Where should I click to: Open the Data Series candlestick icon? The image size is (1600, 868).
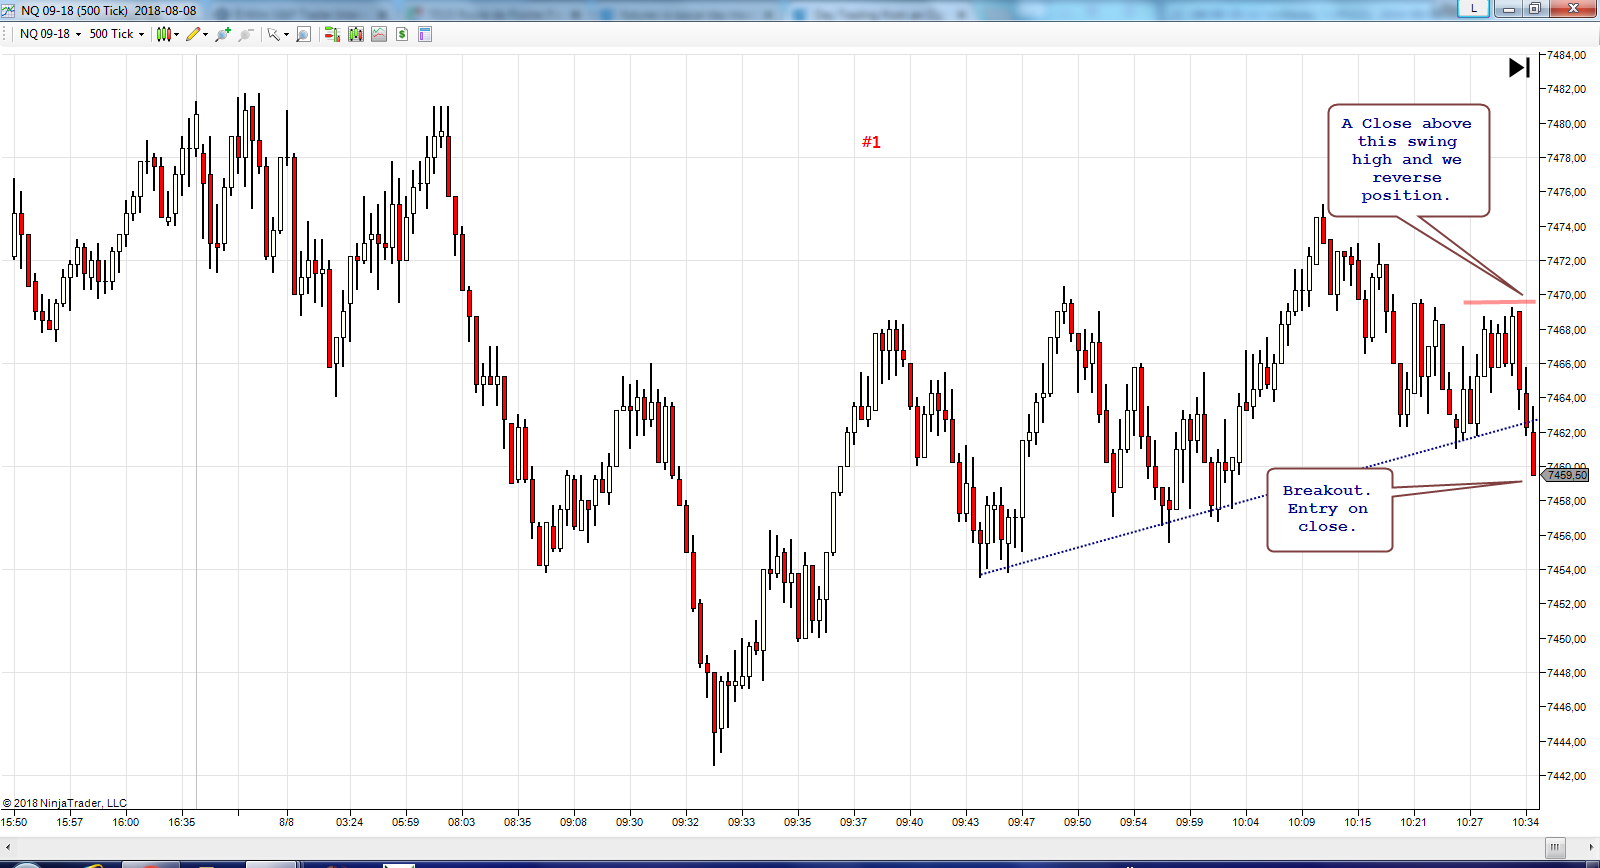(356, 34)
